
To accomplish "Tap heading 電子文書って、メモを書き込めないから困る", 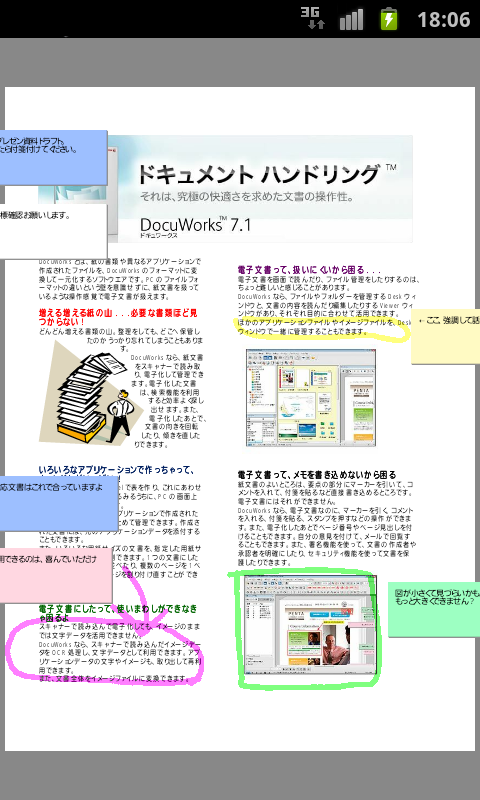I will pyautogui.click(x=317, y=475).
